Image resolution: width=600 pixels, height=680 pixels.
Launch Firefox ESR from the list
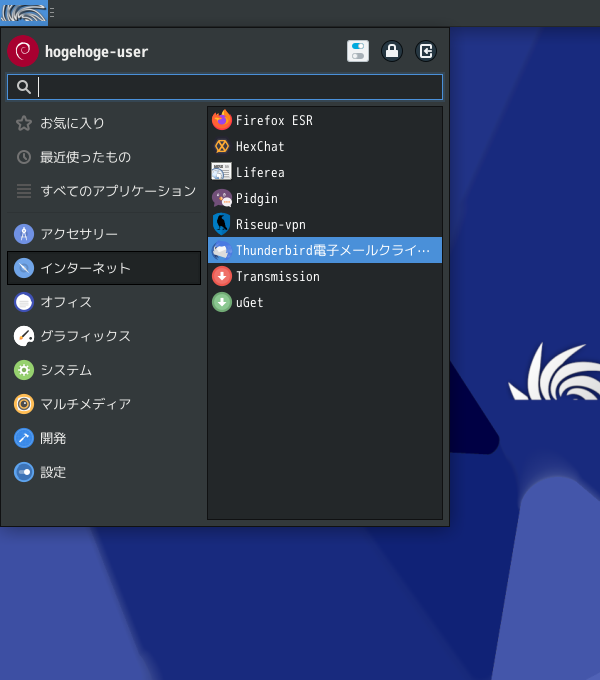[x=325, y=120]
